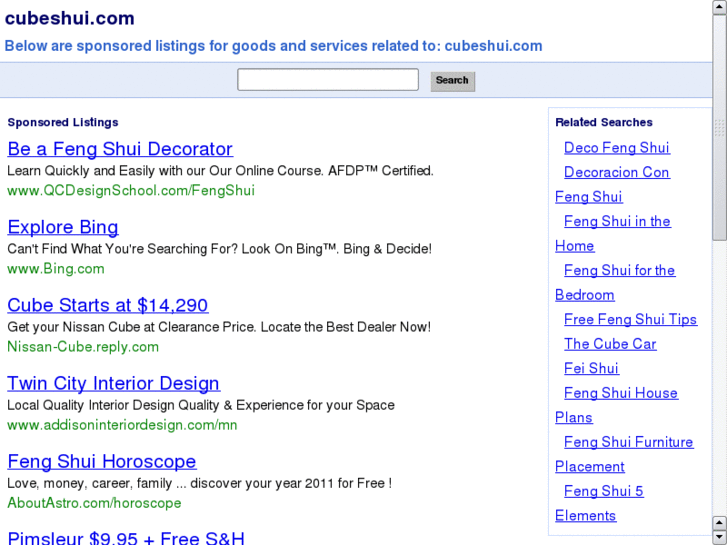Click the AboutAstro.com/horoscope URL
Image resolution: width=727 pixels, height=545 pixels.
pos(94,503)
